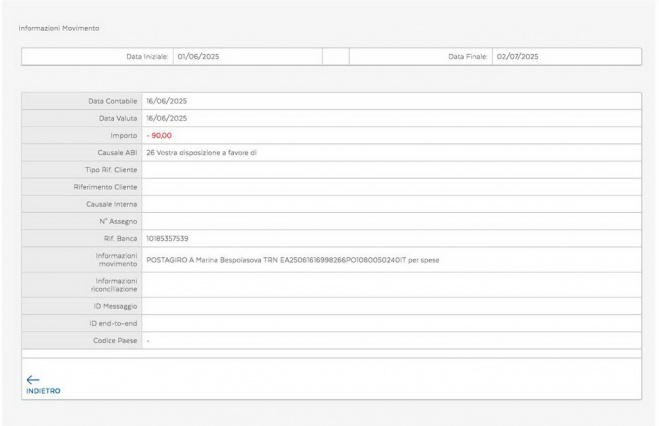This screenshot has height=426, width=659.
Task: Click the Codice Paese value cell
Action: point(390,341)
